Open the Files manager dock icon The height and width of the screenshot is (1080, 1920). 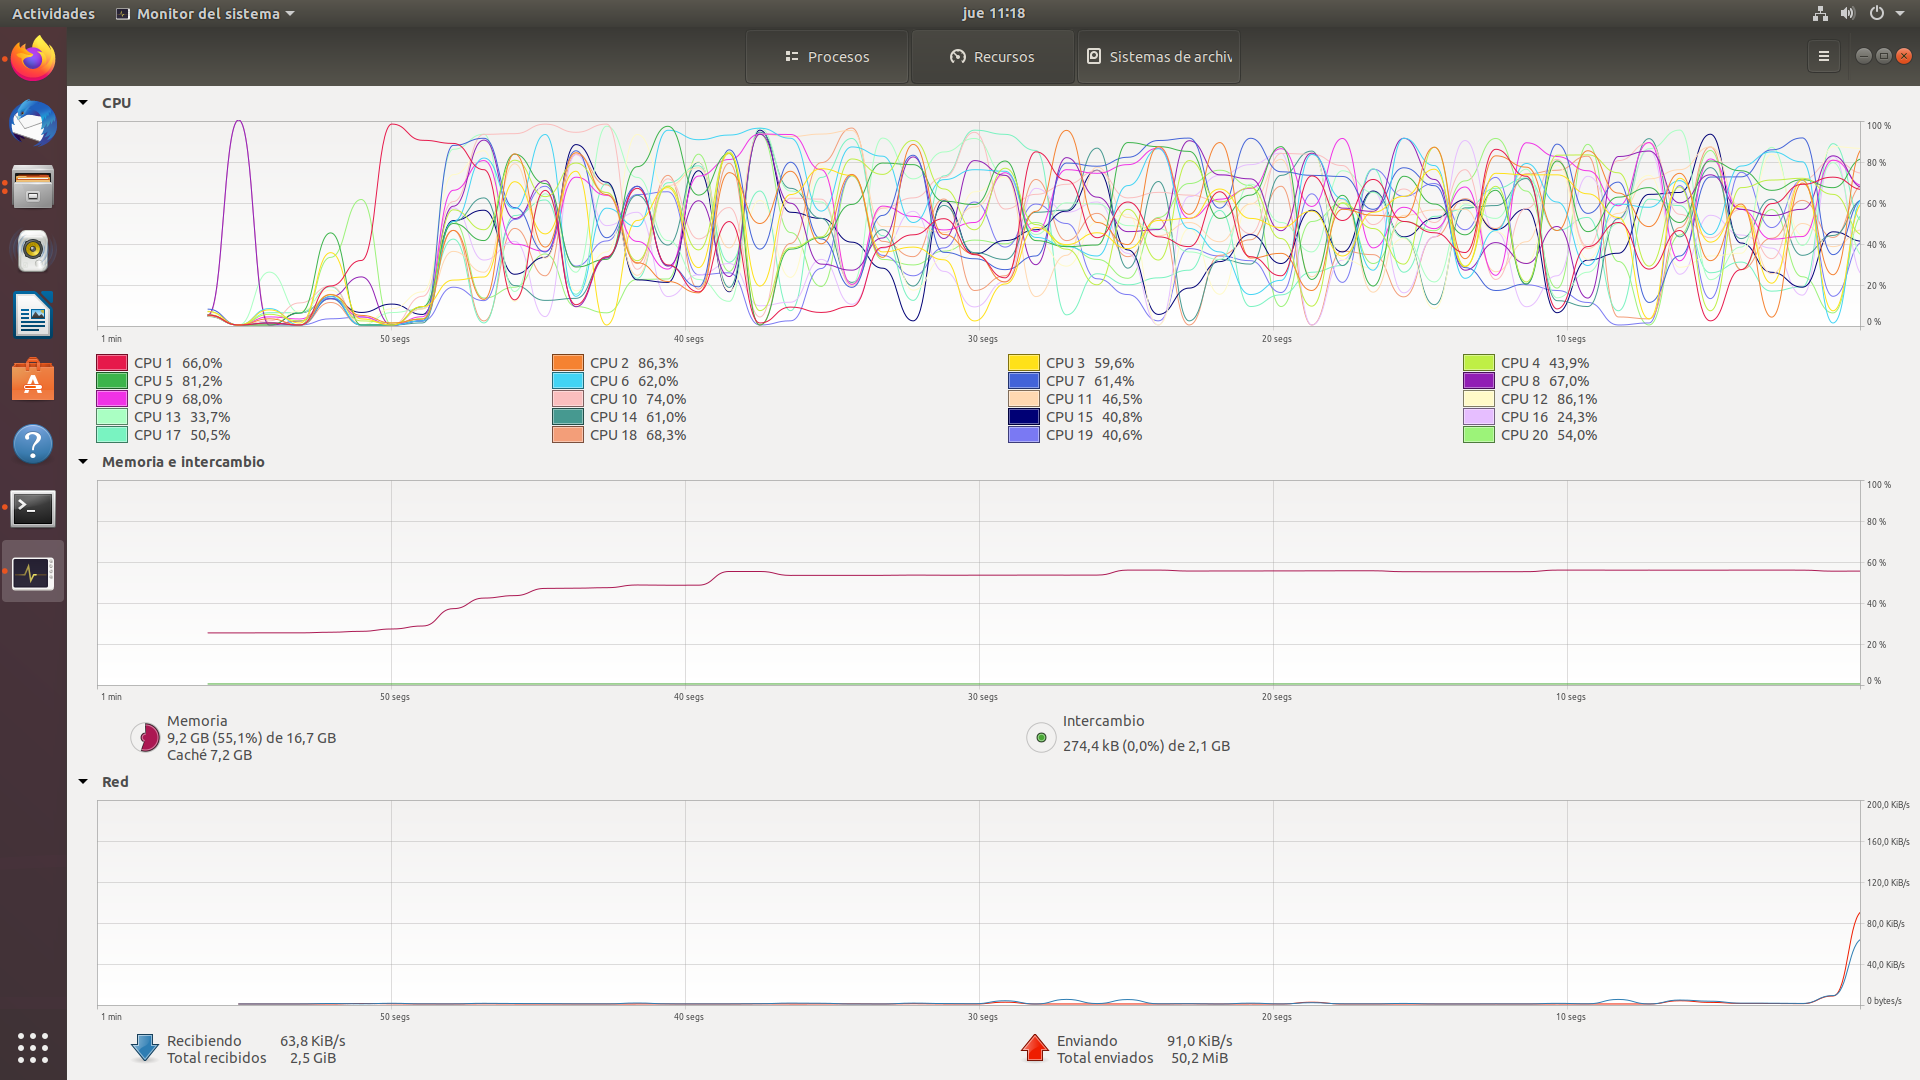(x=33, y=187)
